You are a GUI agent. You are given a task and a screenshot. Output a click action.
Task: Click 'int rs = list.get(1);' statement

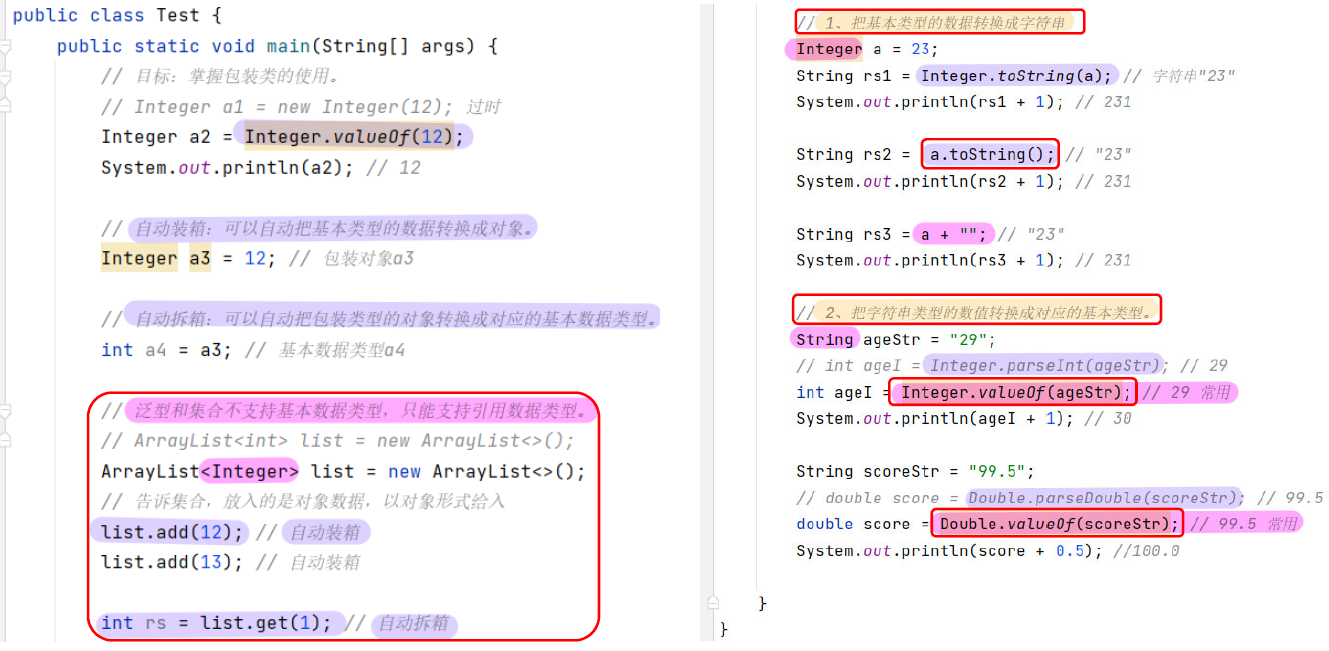[216, 623]
